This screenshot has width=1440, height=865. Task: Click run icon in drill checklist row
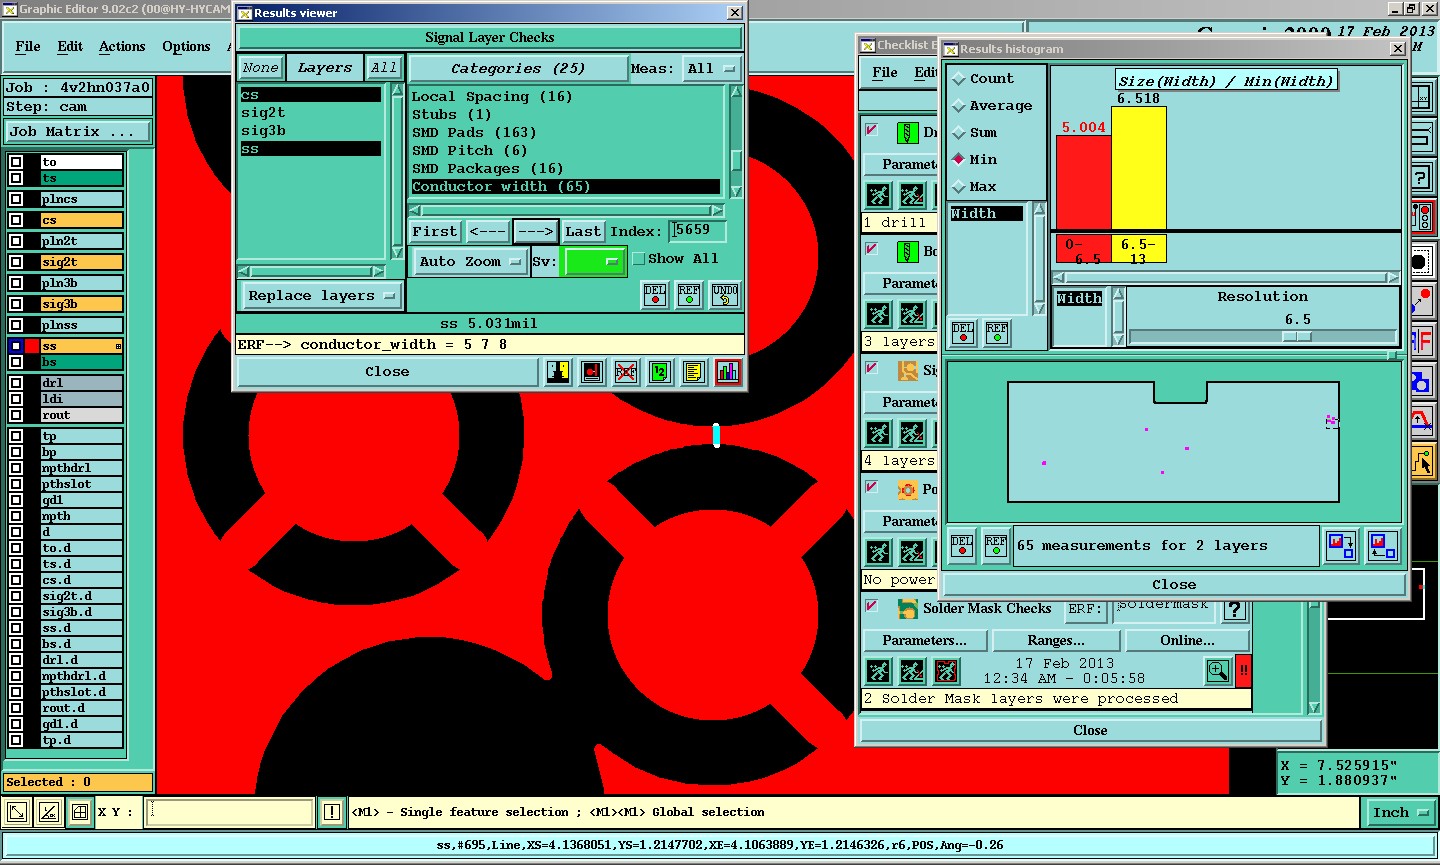coord(878,195)
